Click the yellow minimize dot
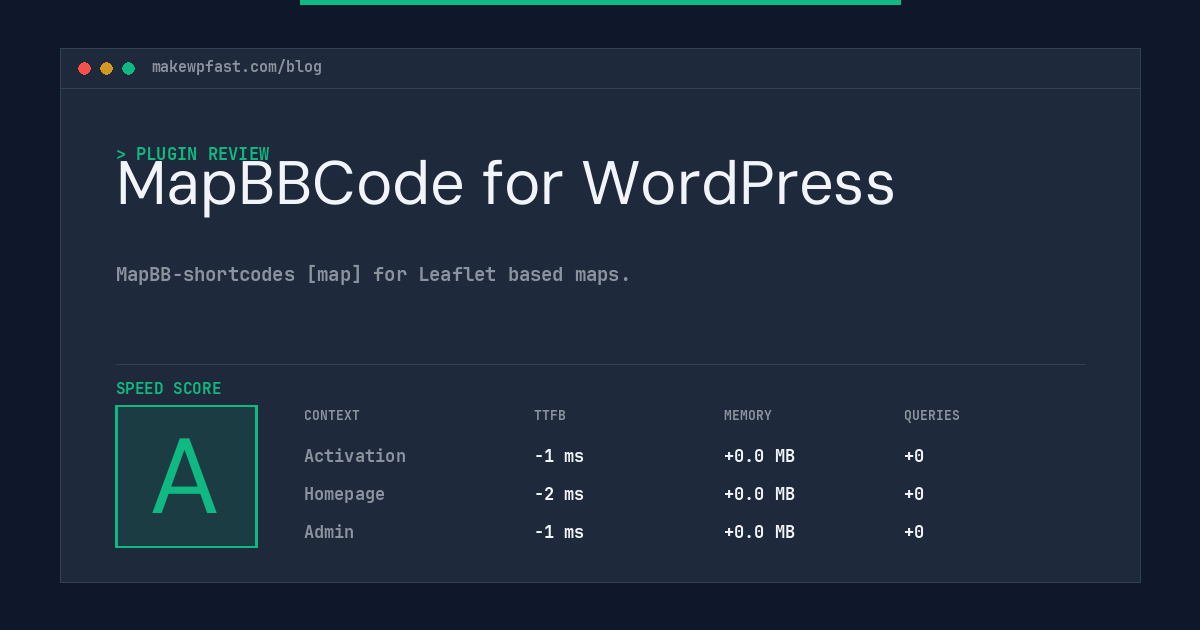The width and height of the screenshot is (1200, 630). click(x=106, y=68)
